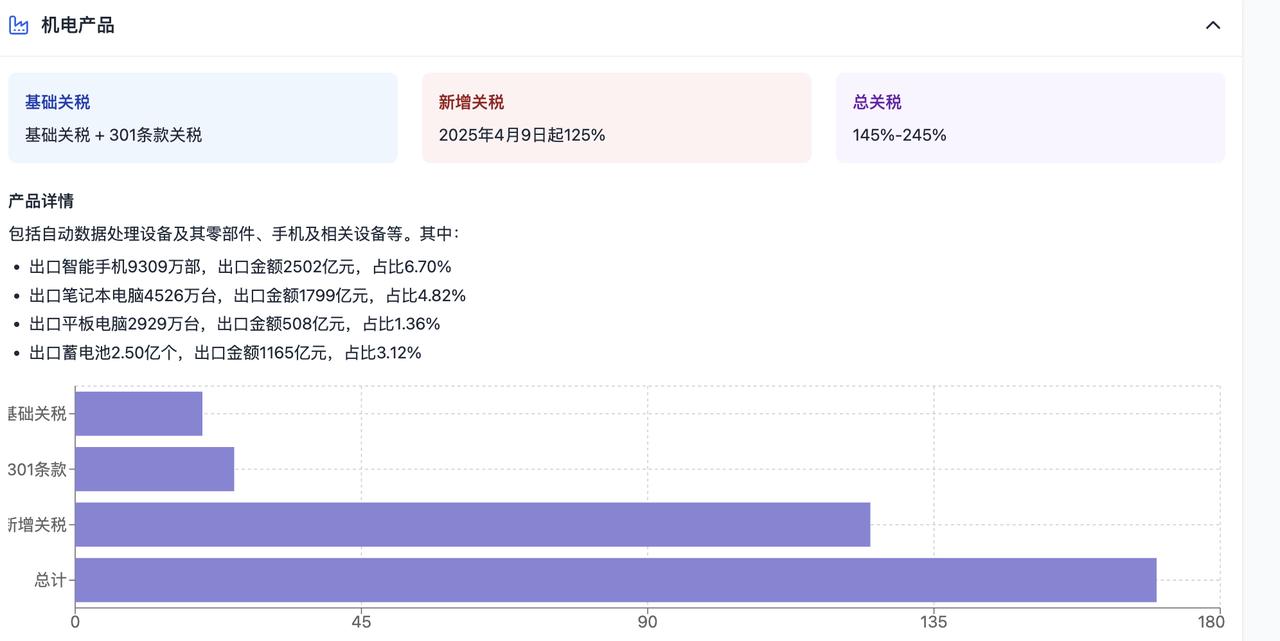Click the 新增关税 red heading

point(472,101)
